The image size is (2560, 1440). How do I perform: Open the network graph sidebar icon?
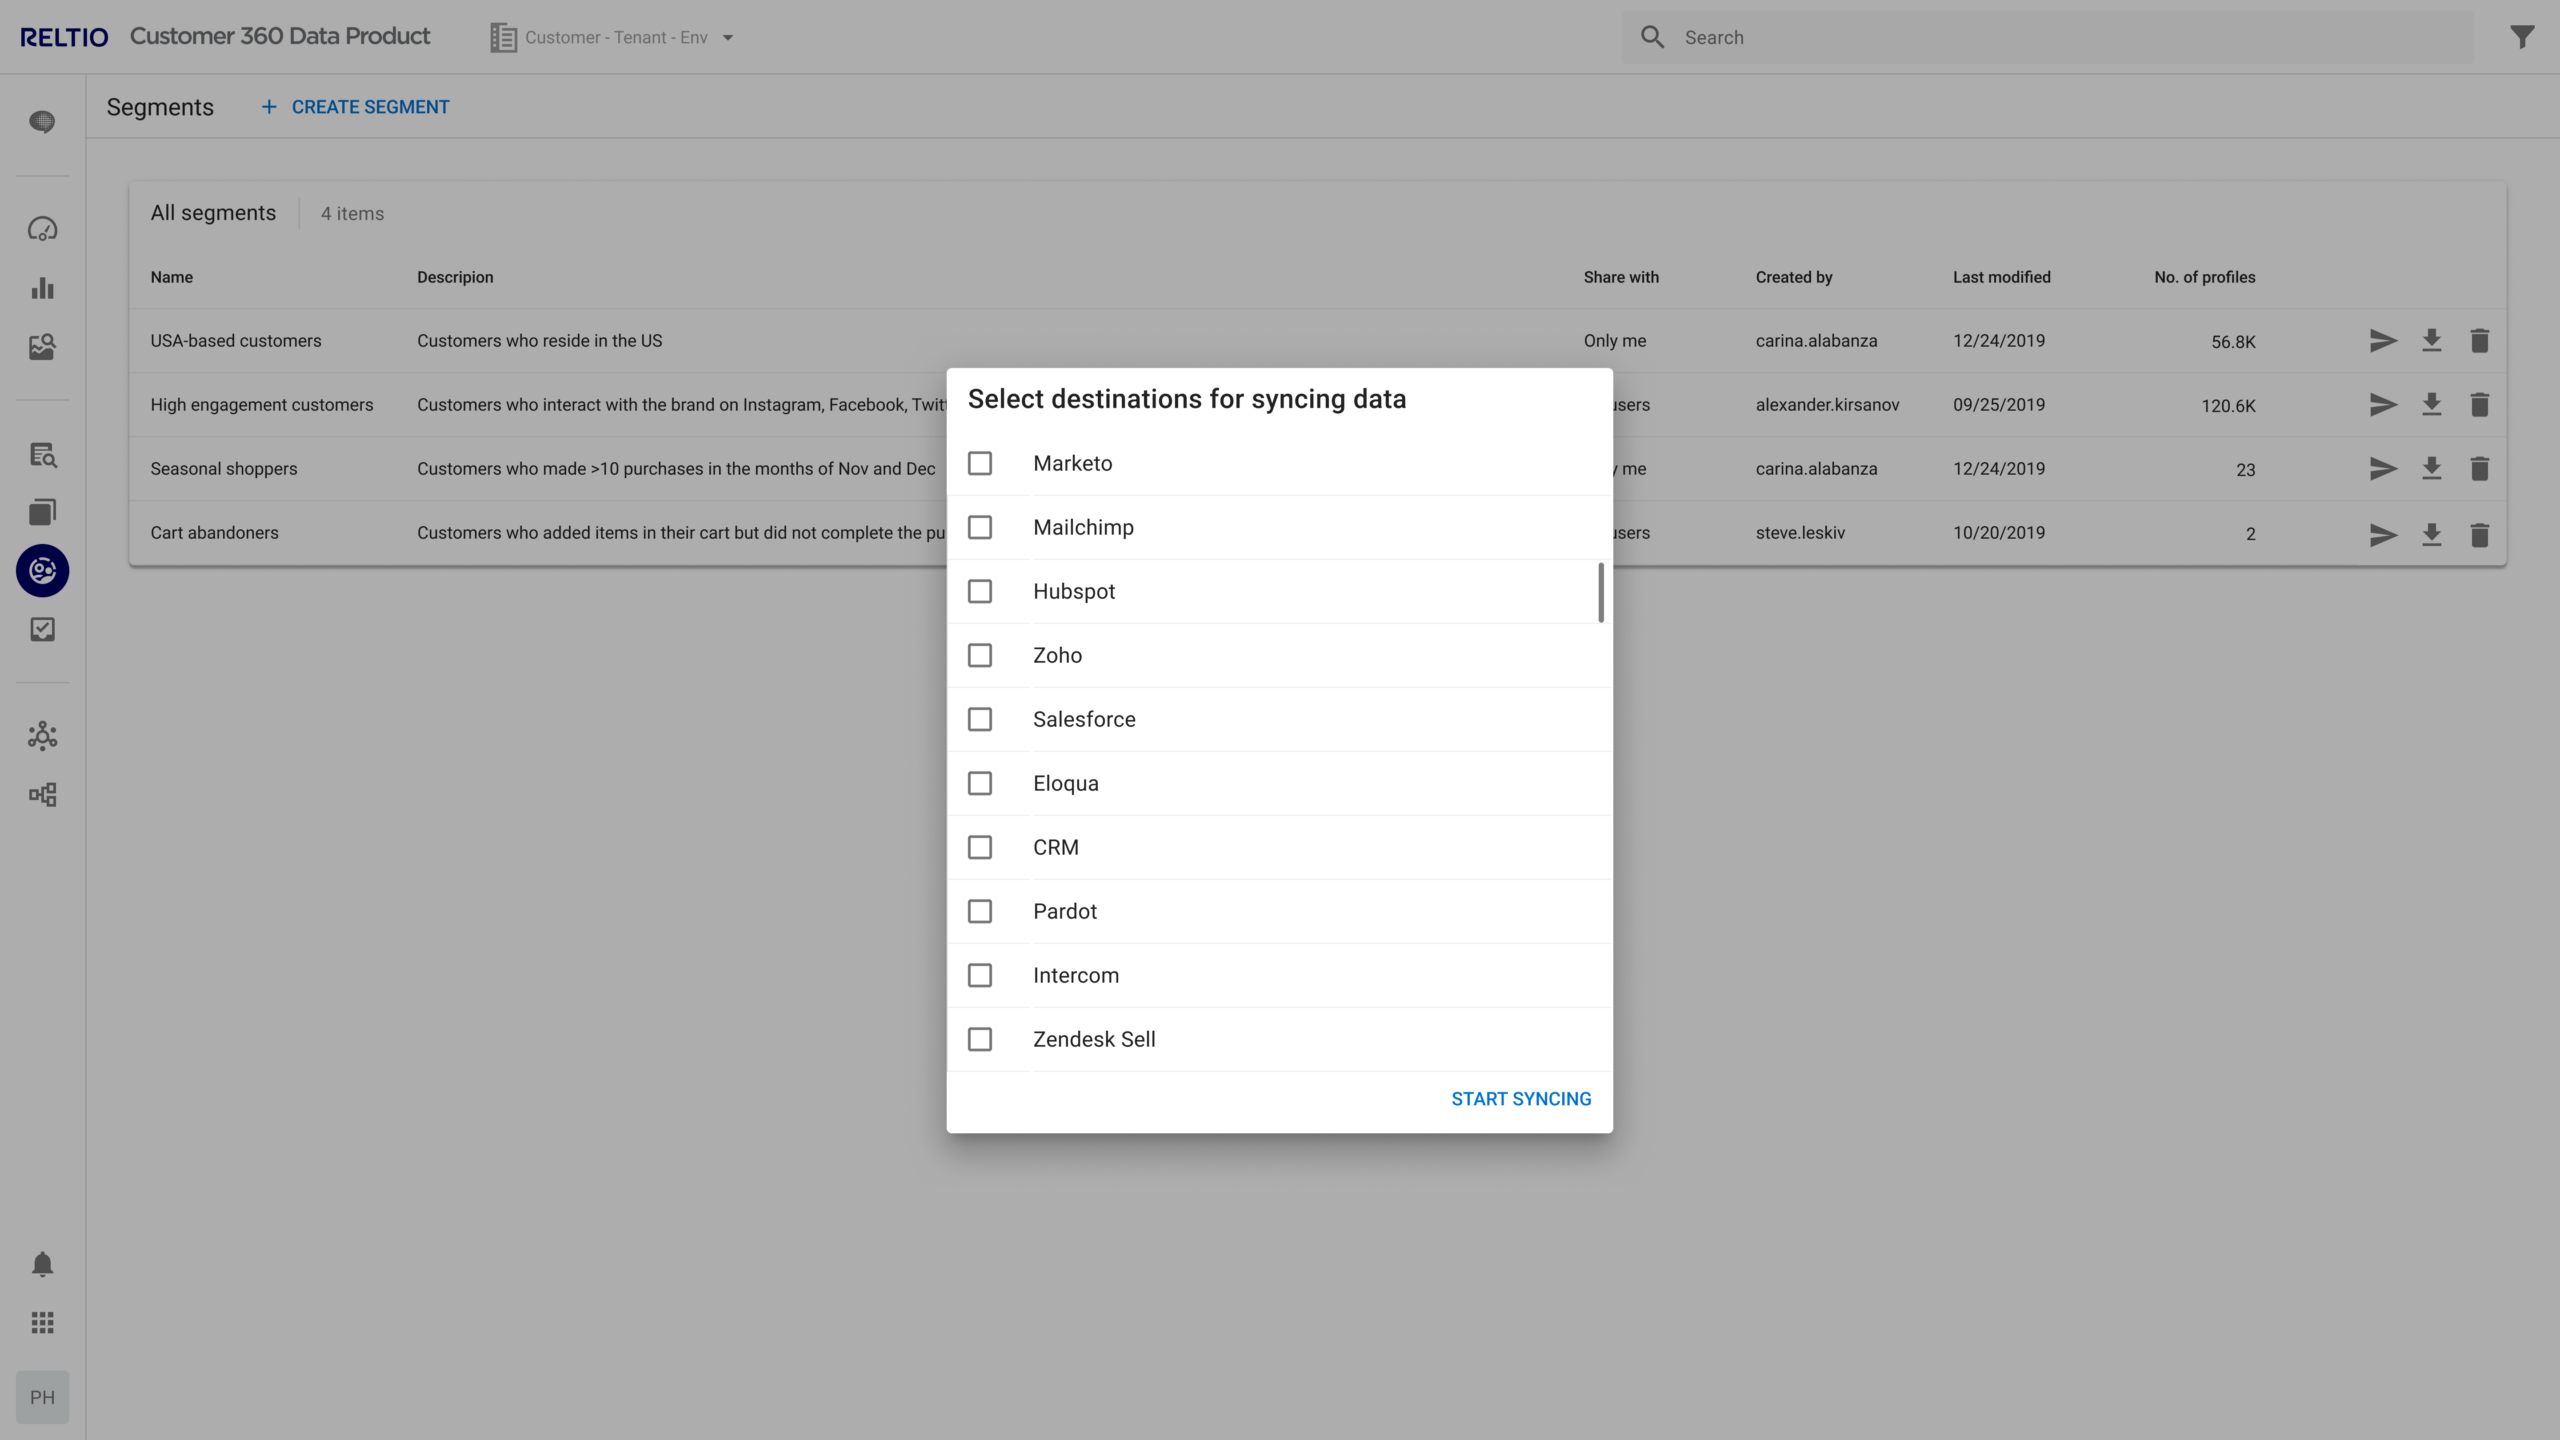(42, 736)
